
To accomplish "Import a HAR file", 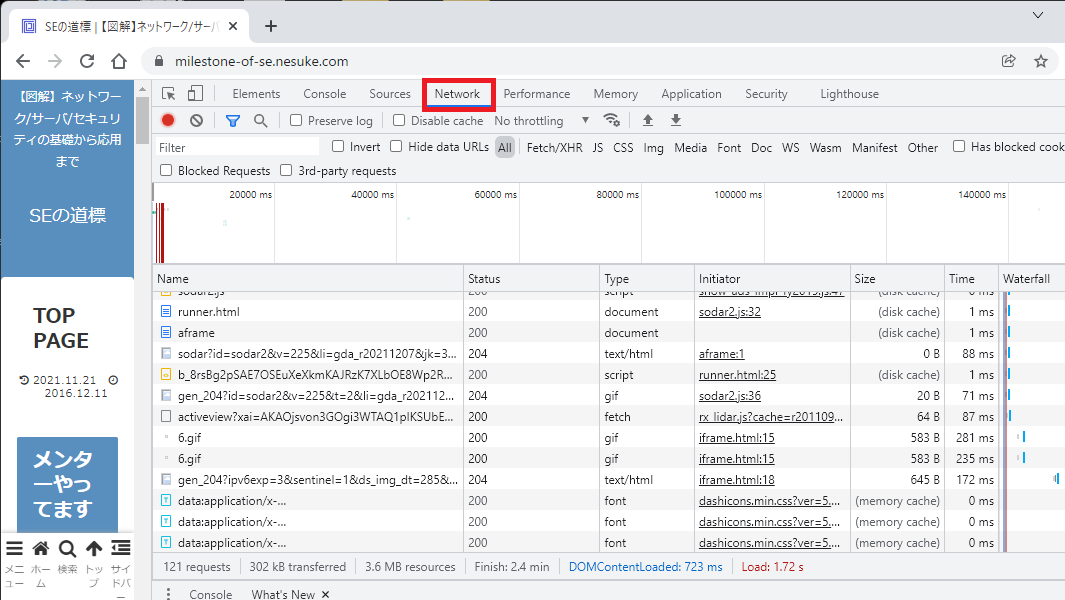I will coord(646,119).
